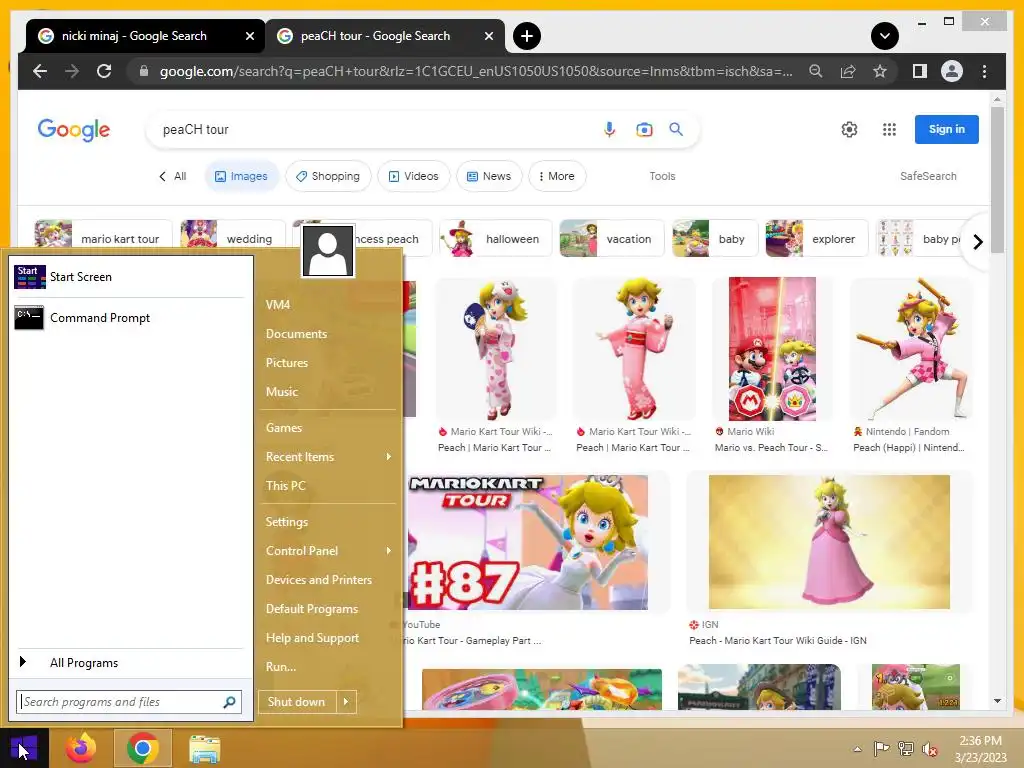This screenshot has width=1024, height=768.
Task: Bookmark this page with the star icon
Action: click(x=880, y=71)
